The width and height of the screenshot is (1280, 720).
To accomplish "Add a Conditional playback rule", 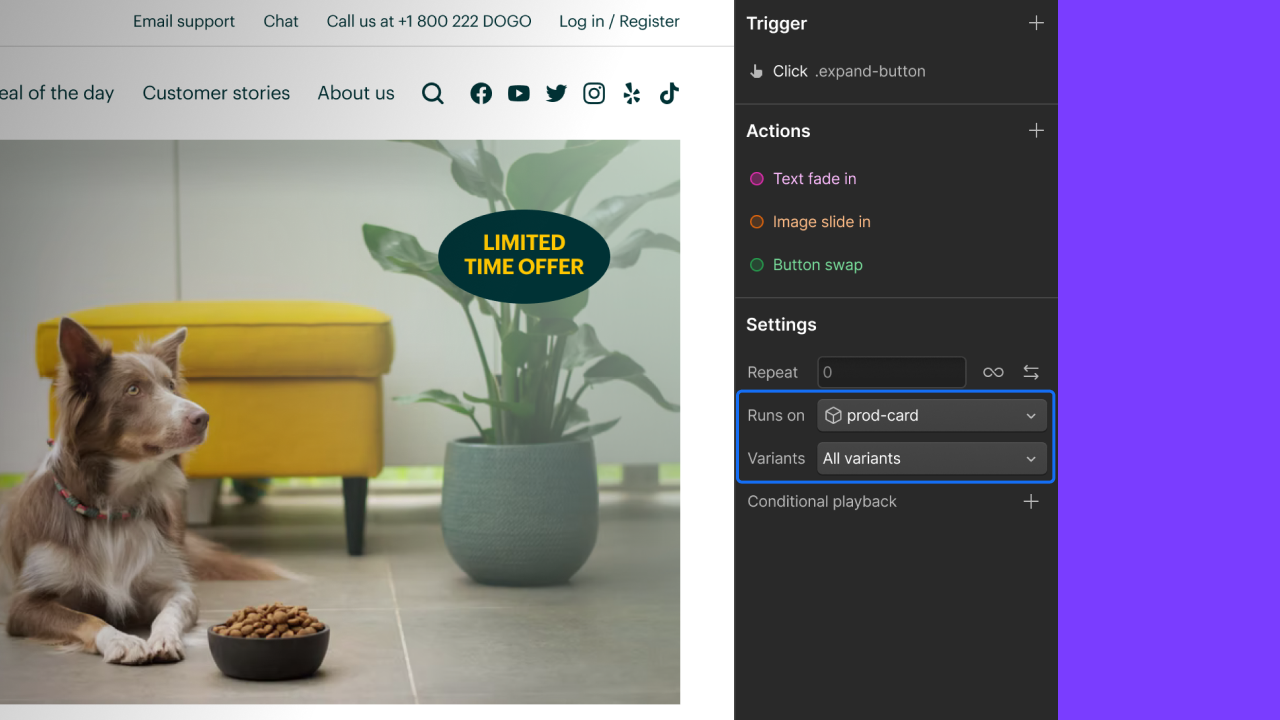I will [1031, 501].
